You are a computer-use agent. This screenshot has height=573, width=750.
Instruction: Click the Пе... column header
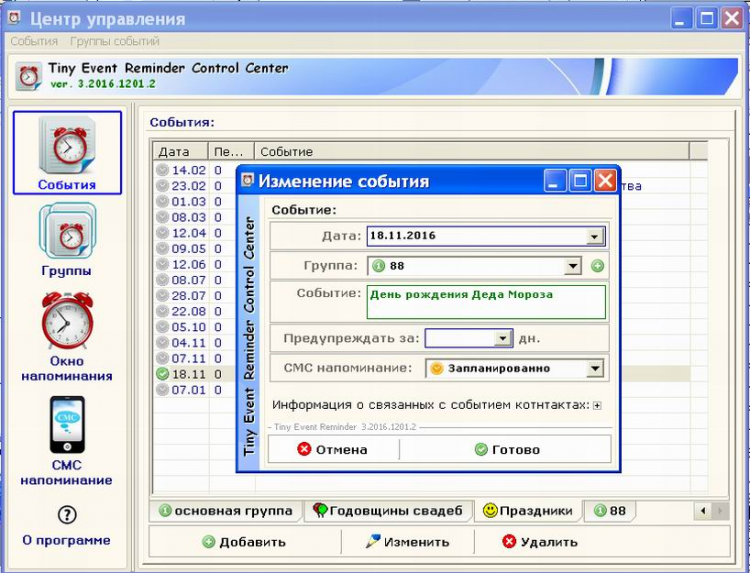click(231, 152)
